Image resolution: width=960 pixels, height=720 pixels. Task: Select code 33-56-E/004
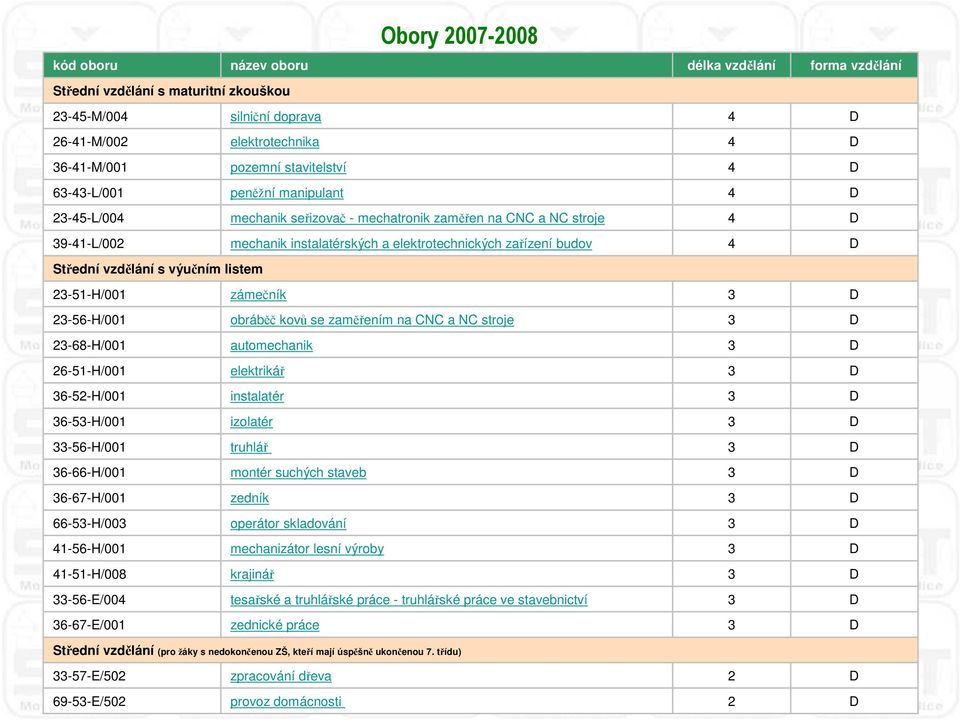tap(89, 599)
